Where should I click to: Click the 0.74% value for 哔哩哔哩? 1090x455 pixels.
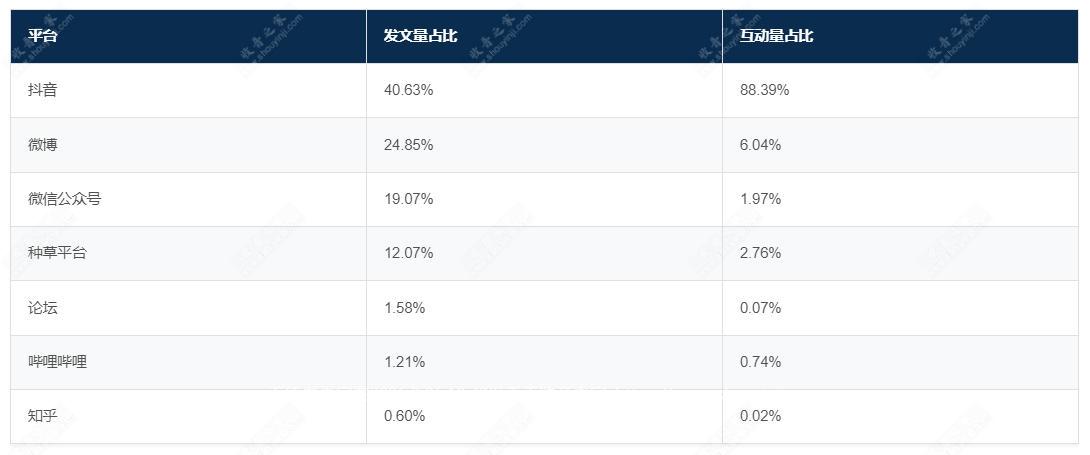[x=760, y=361]
